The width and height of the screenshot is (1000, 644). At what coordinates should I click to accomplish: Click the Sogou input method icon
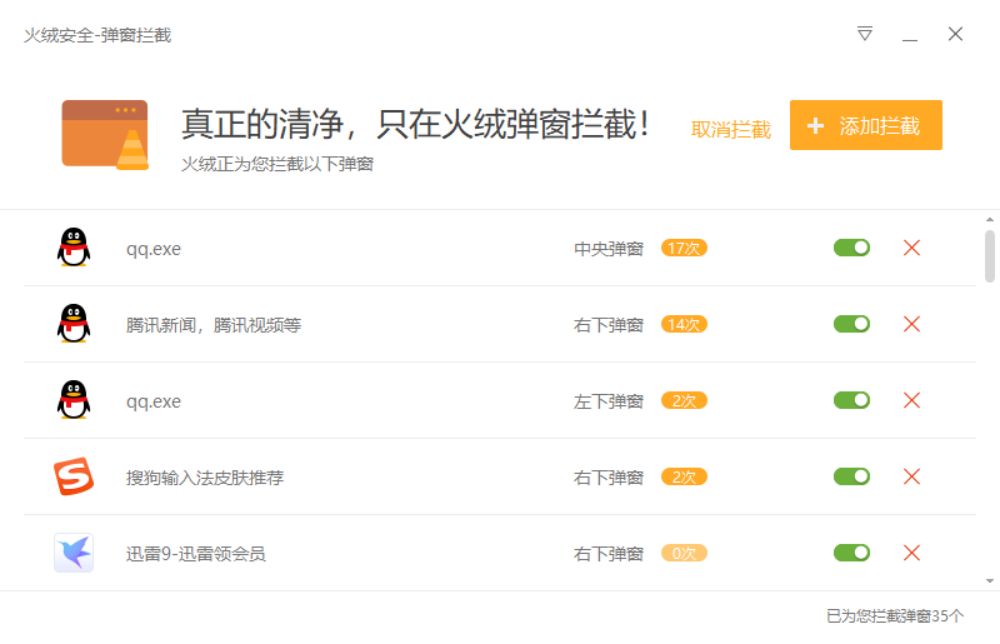pos(73,476)
